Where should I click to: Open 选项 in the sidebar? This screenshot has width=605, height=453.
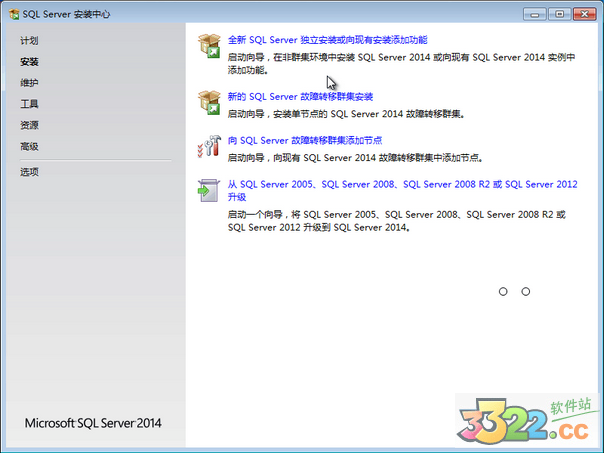29,172
